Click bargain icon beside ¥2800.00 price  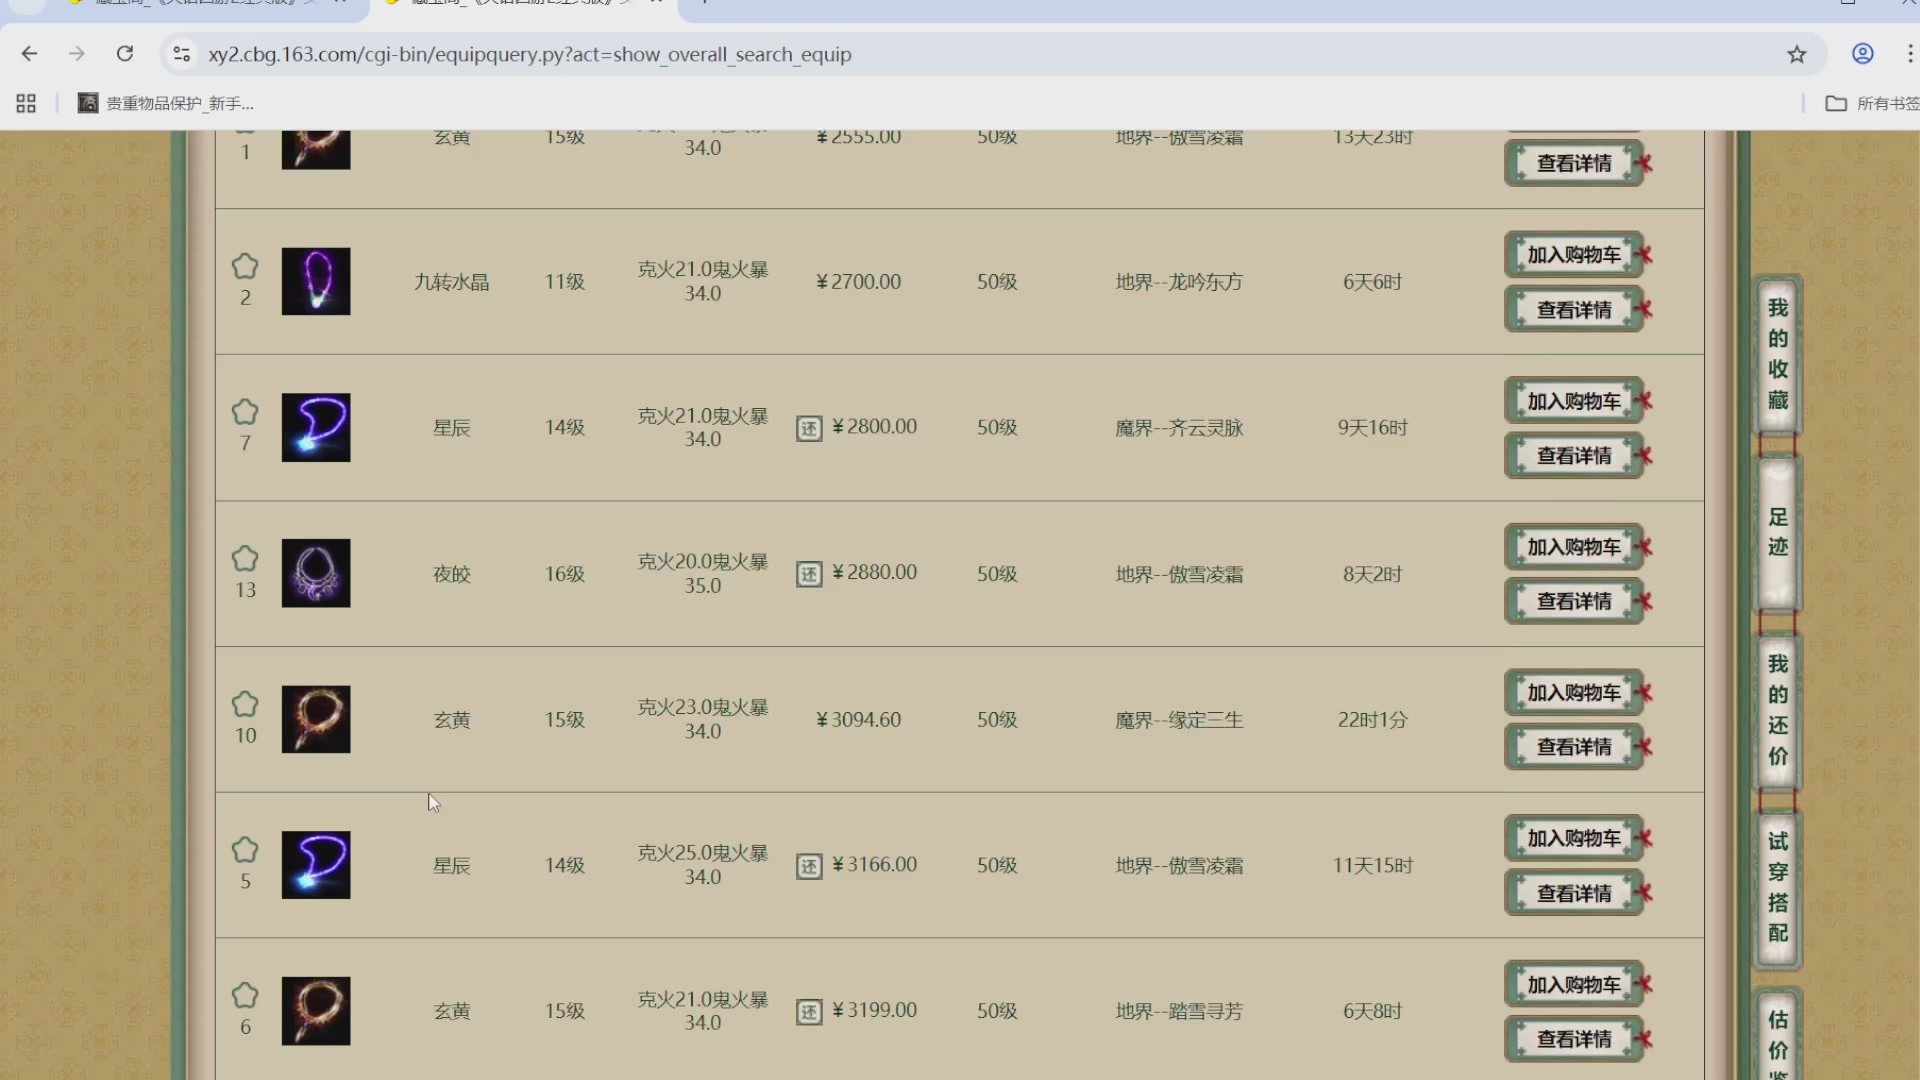[x=809, y=429]
